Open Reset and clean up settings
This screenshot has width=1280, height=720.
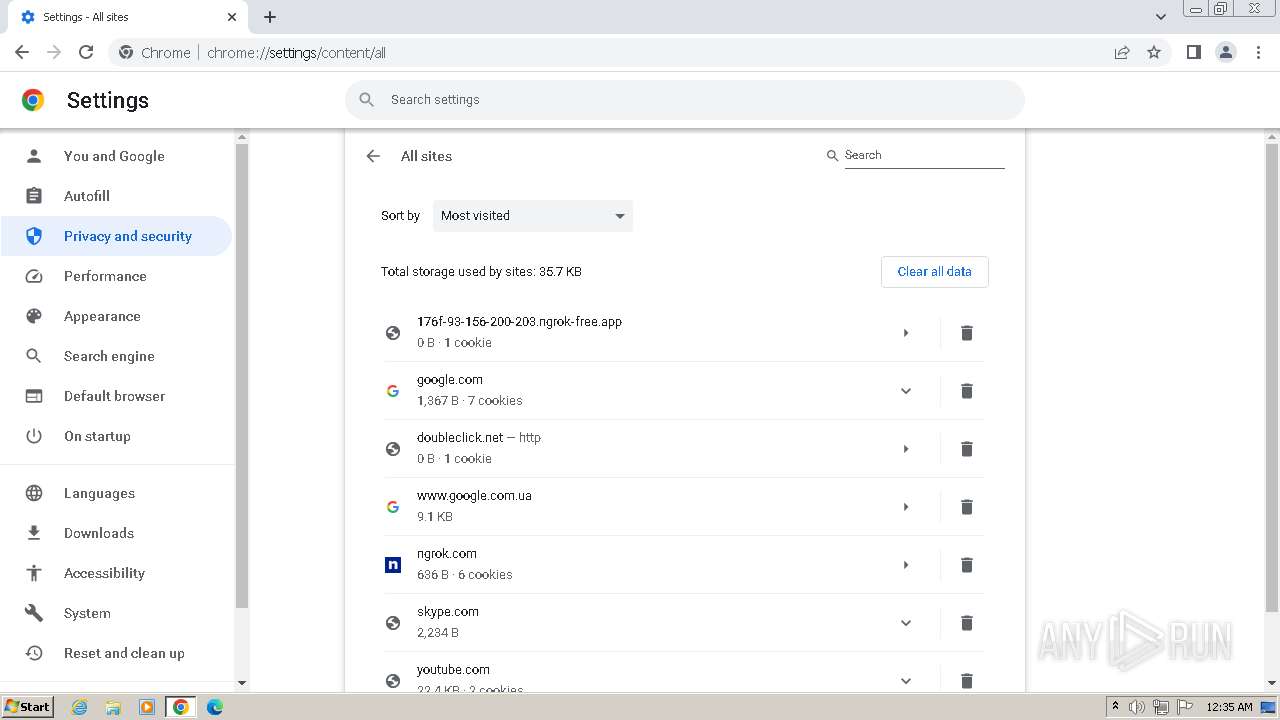pyautogui.click(x=117, y=653)
